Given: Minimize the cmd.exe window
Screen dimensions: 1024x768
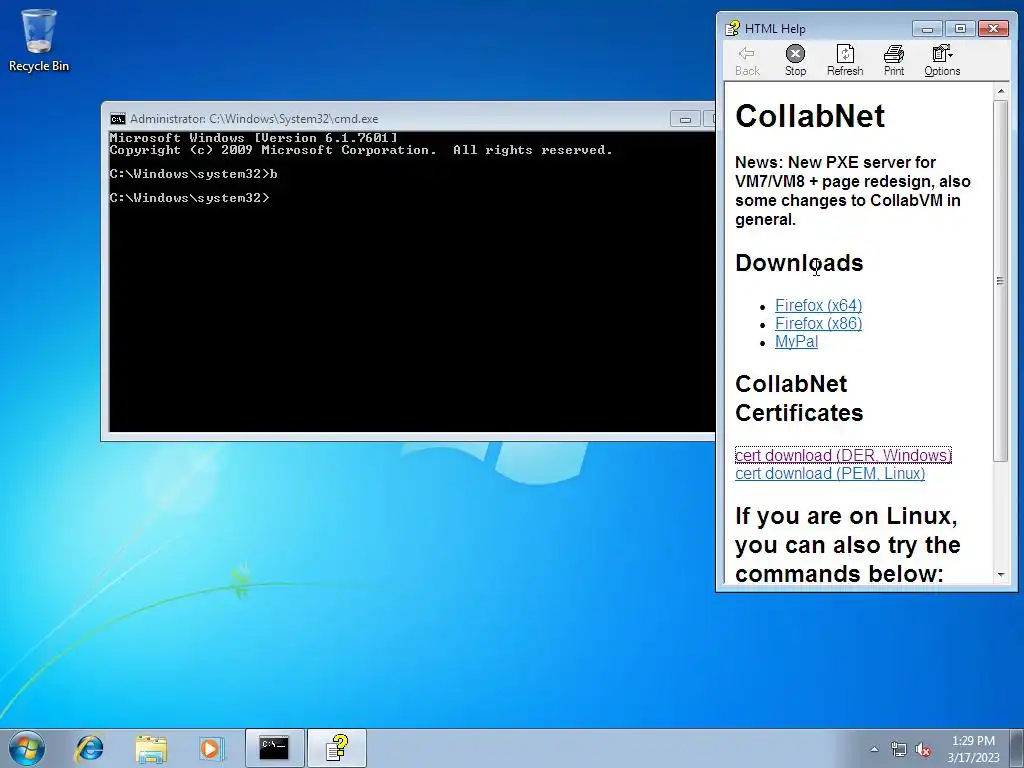Looking at the screenshot, I should pos(684,120).
